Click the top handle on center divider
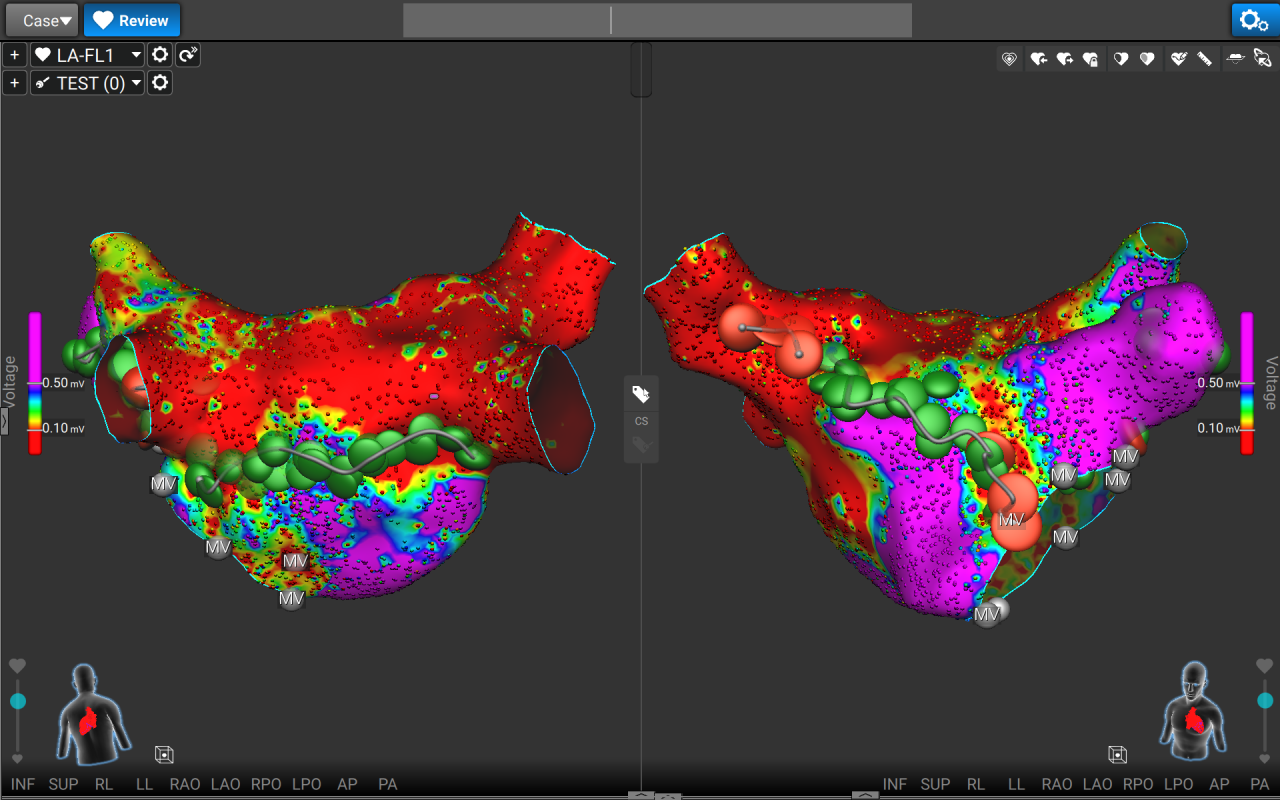This screenshot has height=800, width=1280. 641,70
